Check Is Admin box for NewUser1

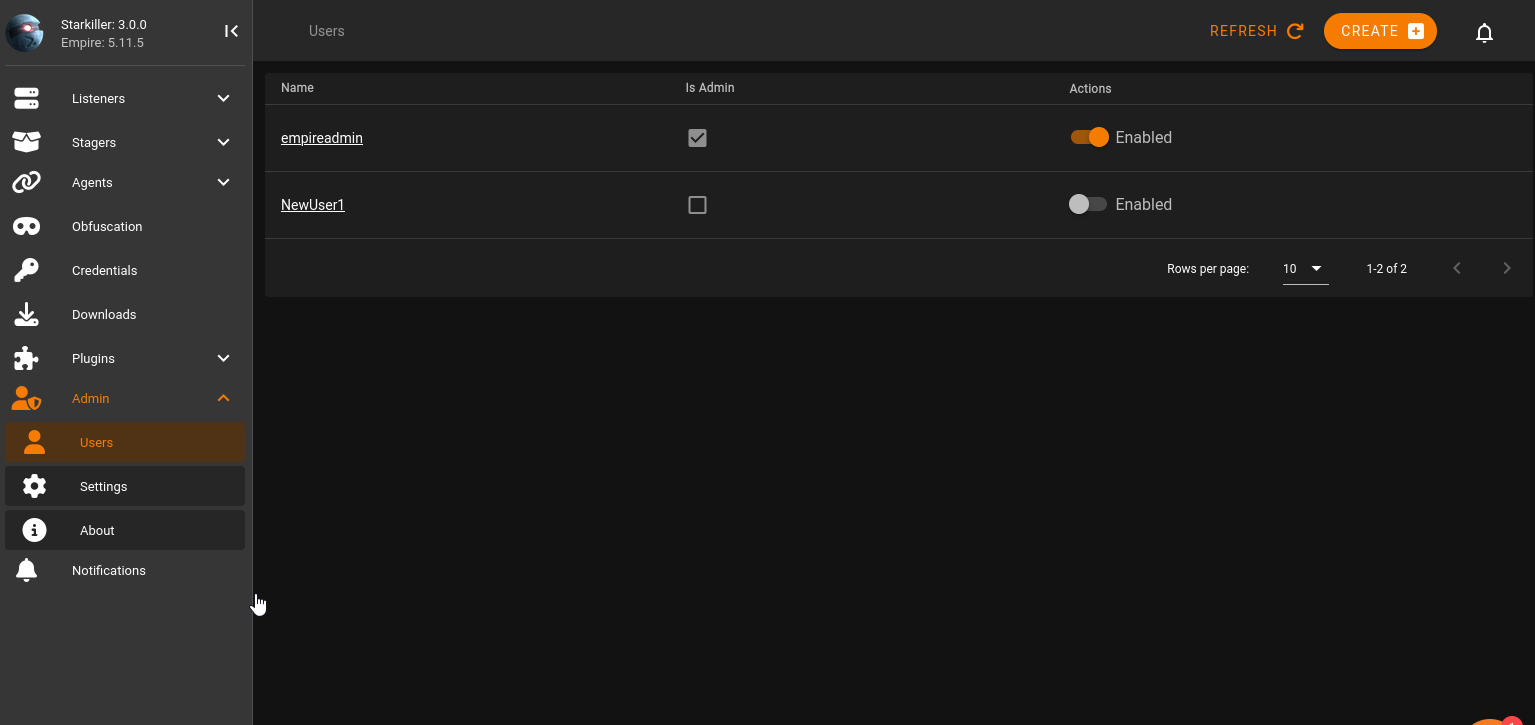pos(698,205)
